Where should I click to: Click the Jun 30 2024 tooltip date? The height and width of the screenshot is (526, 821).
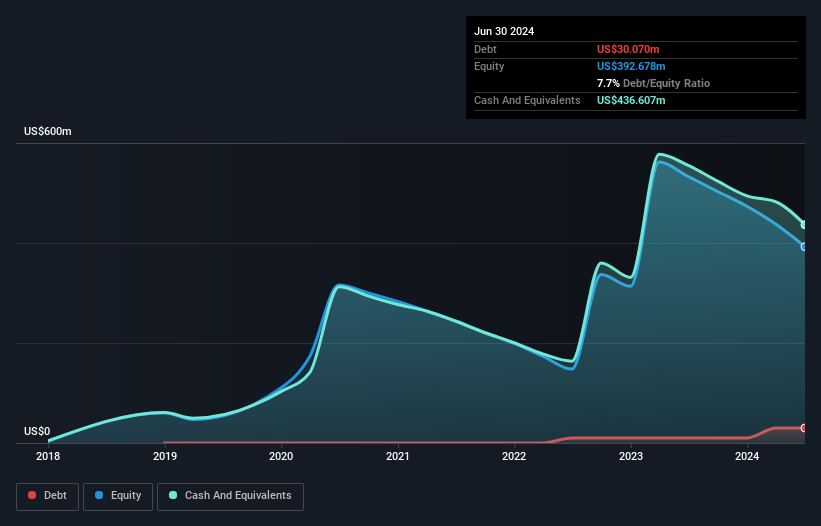(x=504, y=31)
